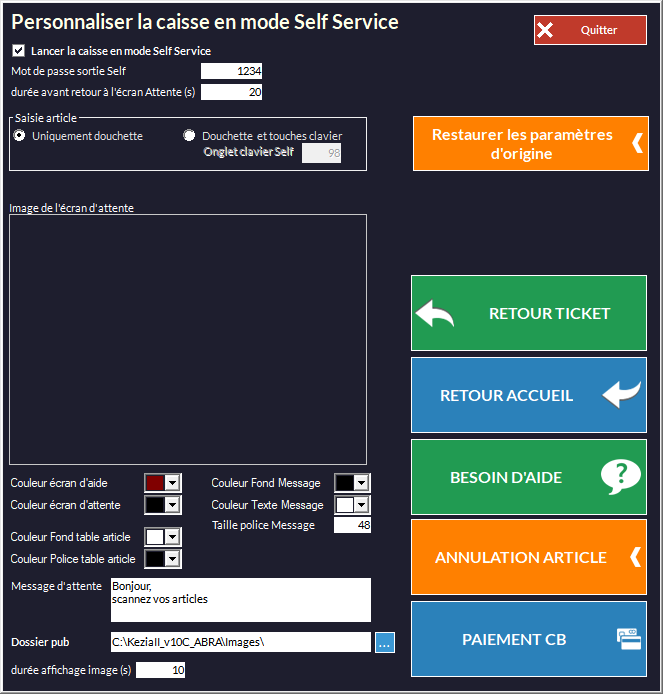Click the Message d'attente text box
The image size is (663, 694).
click(240, 600)
